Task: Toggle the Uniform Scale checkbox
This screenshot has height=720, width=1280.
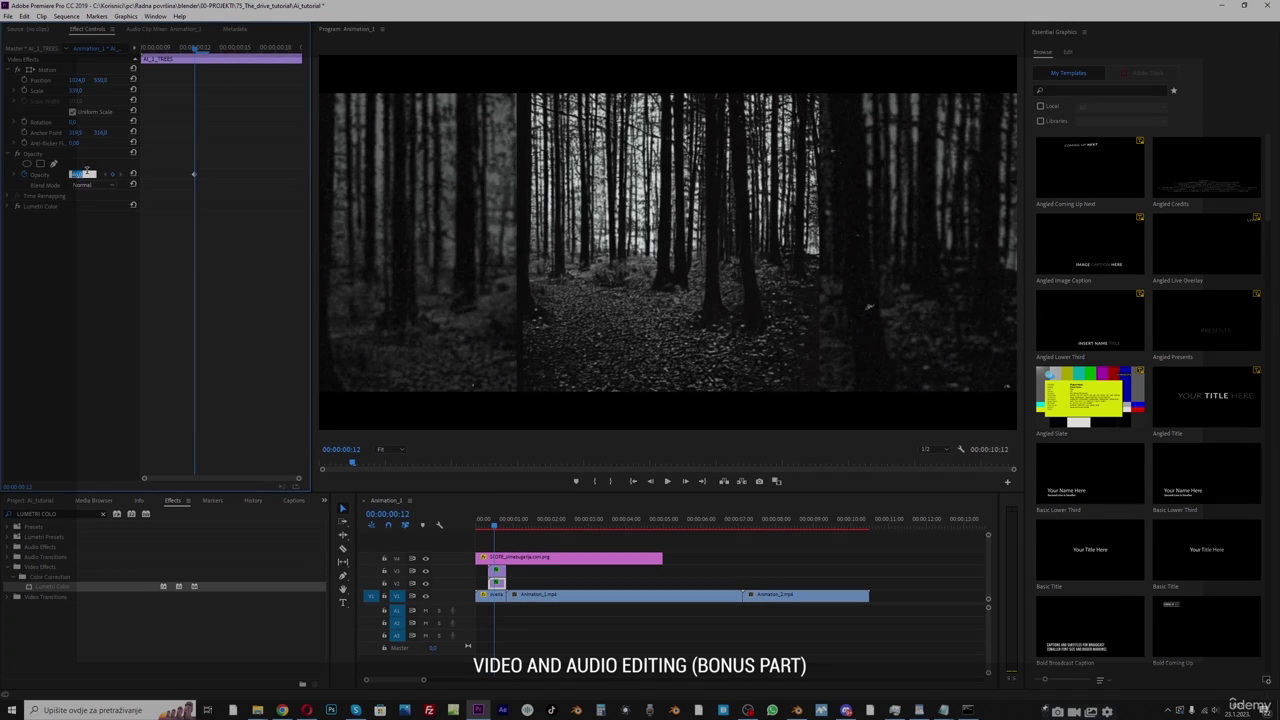Action: 72,112
